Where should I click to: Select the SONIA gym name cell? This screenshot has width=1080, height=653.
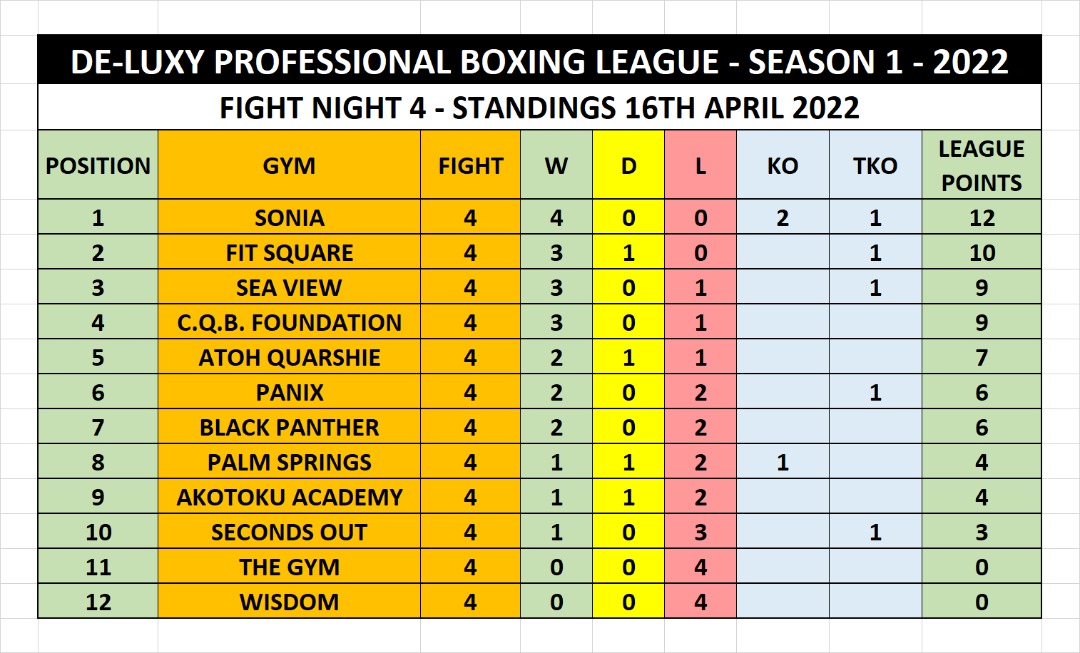(289, 218)
